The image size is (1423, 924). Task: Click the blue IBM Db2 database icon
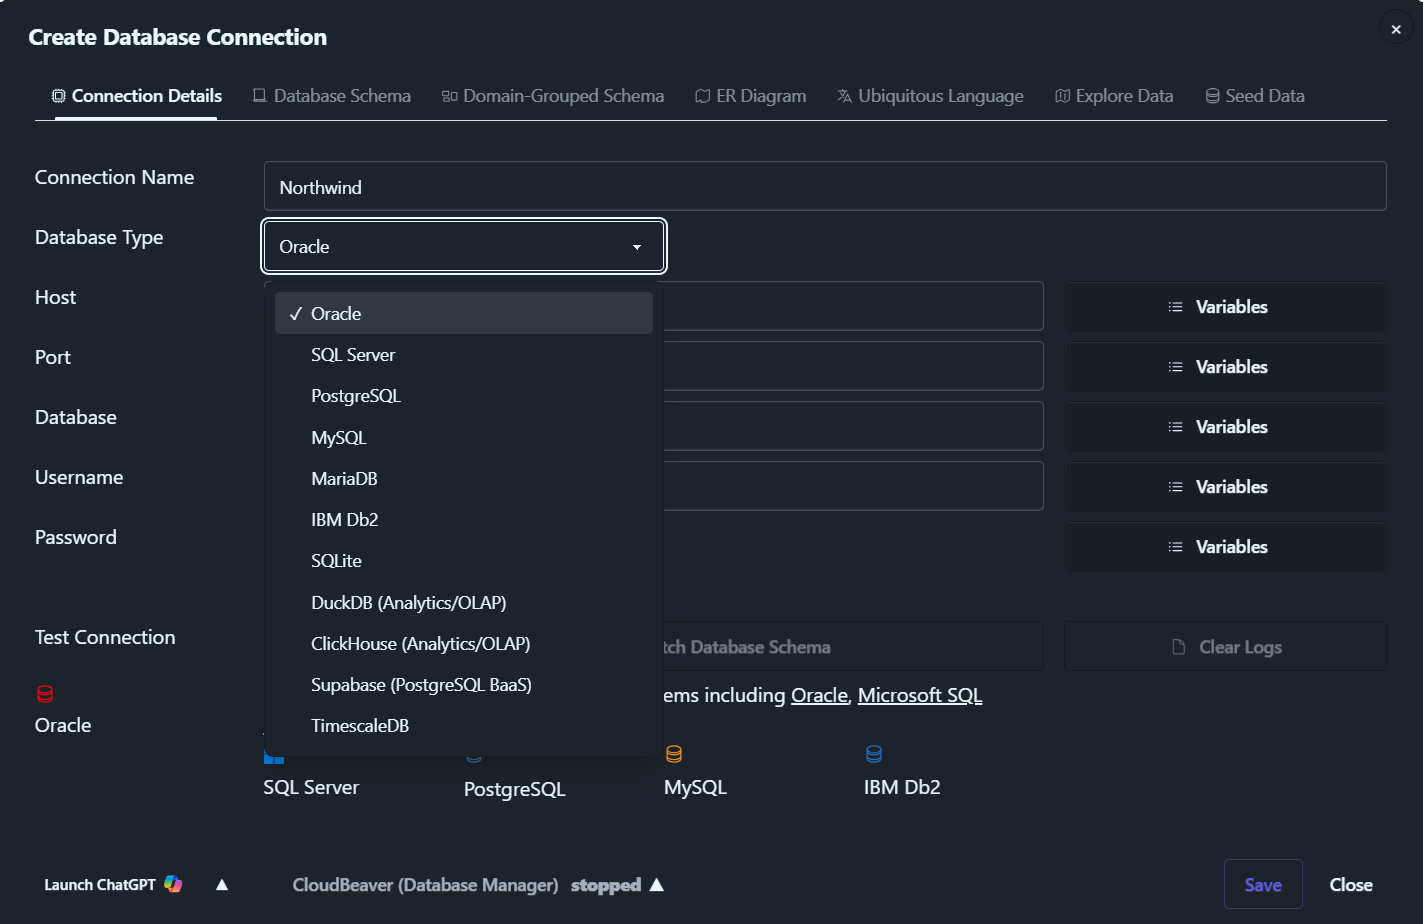874,754
